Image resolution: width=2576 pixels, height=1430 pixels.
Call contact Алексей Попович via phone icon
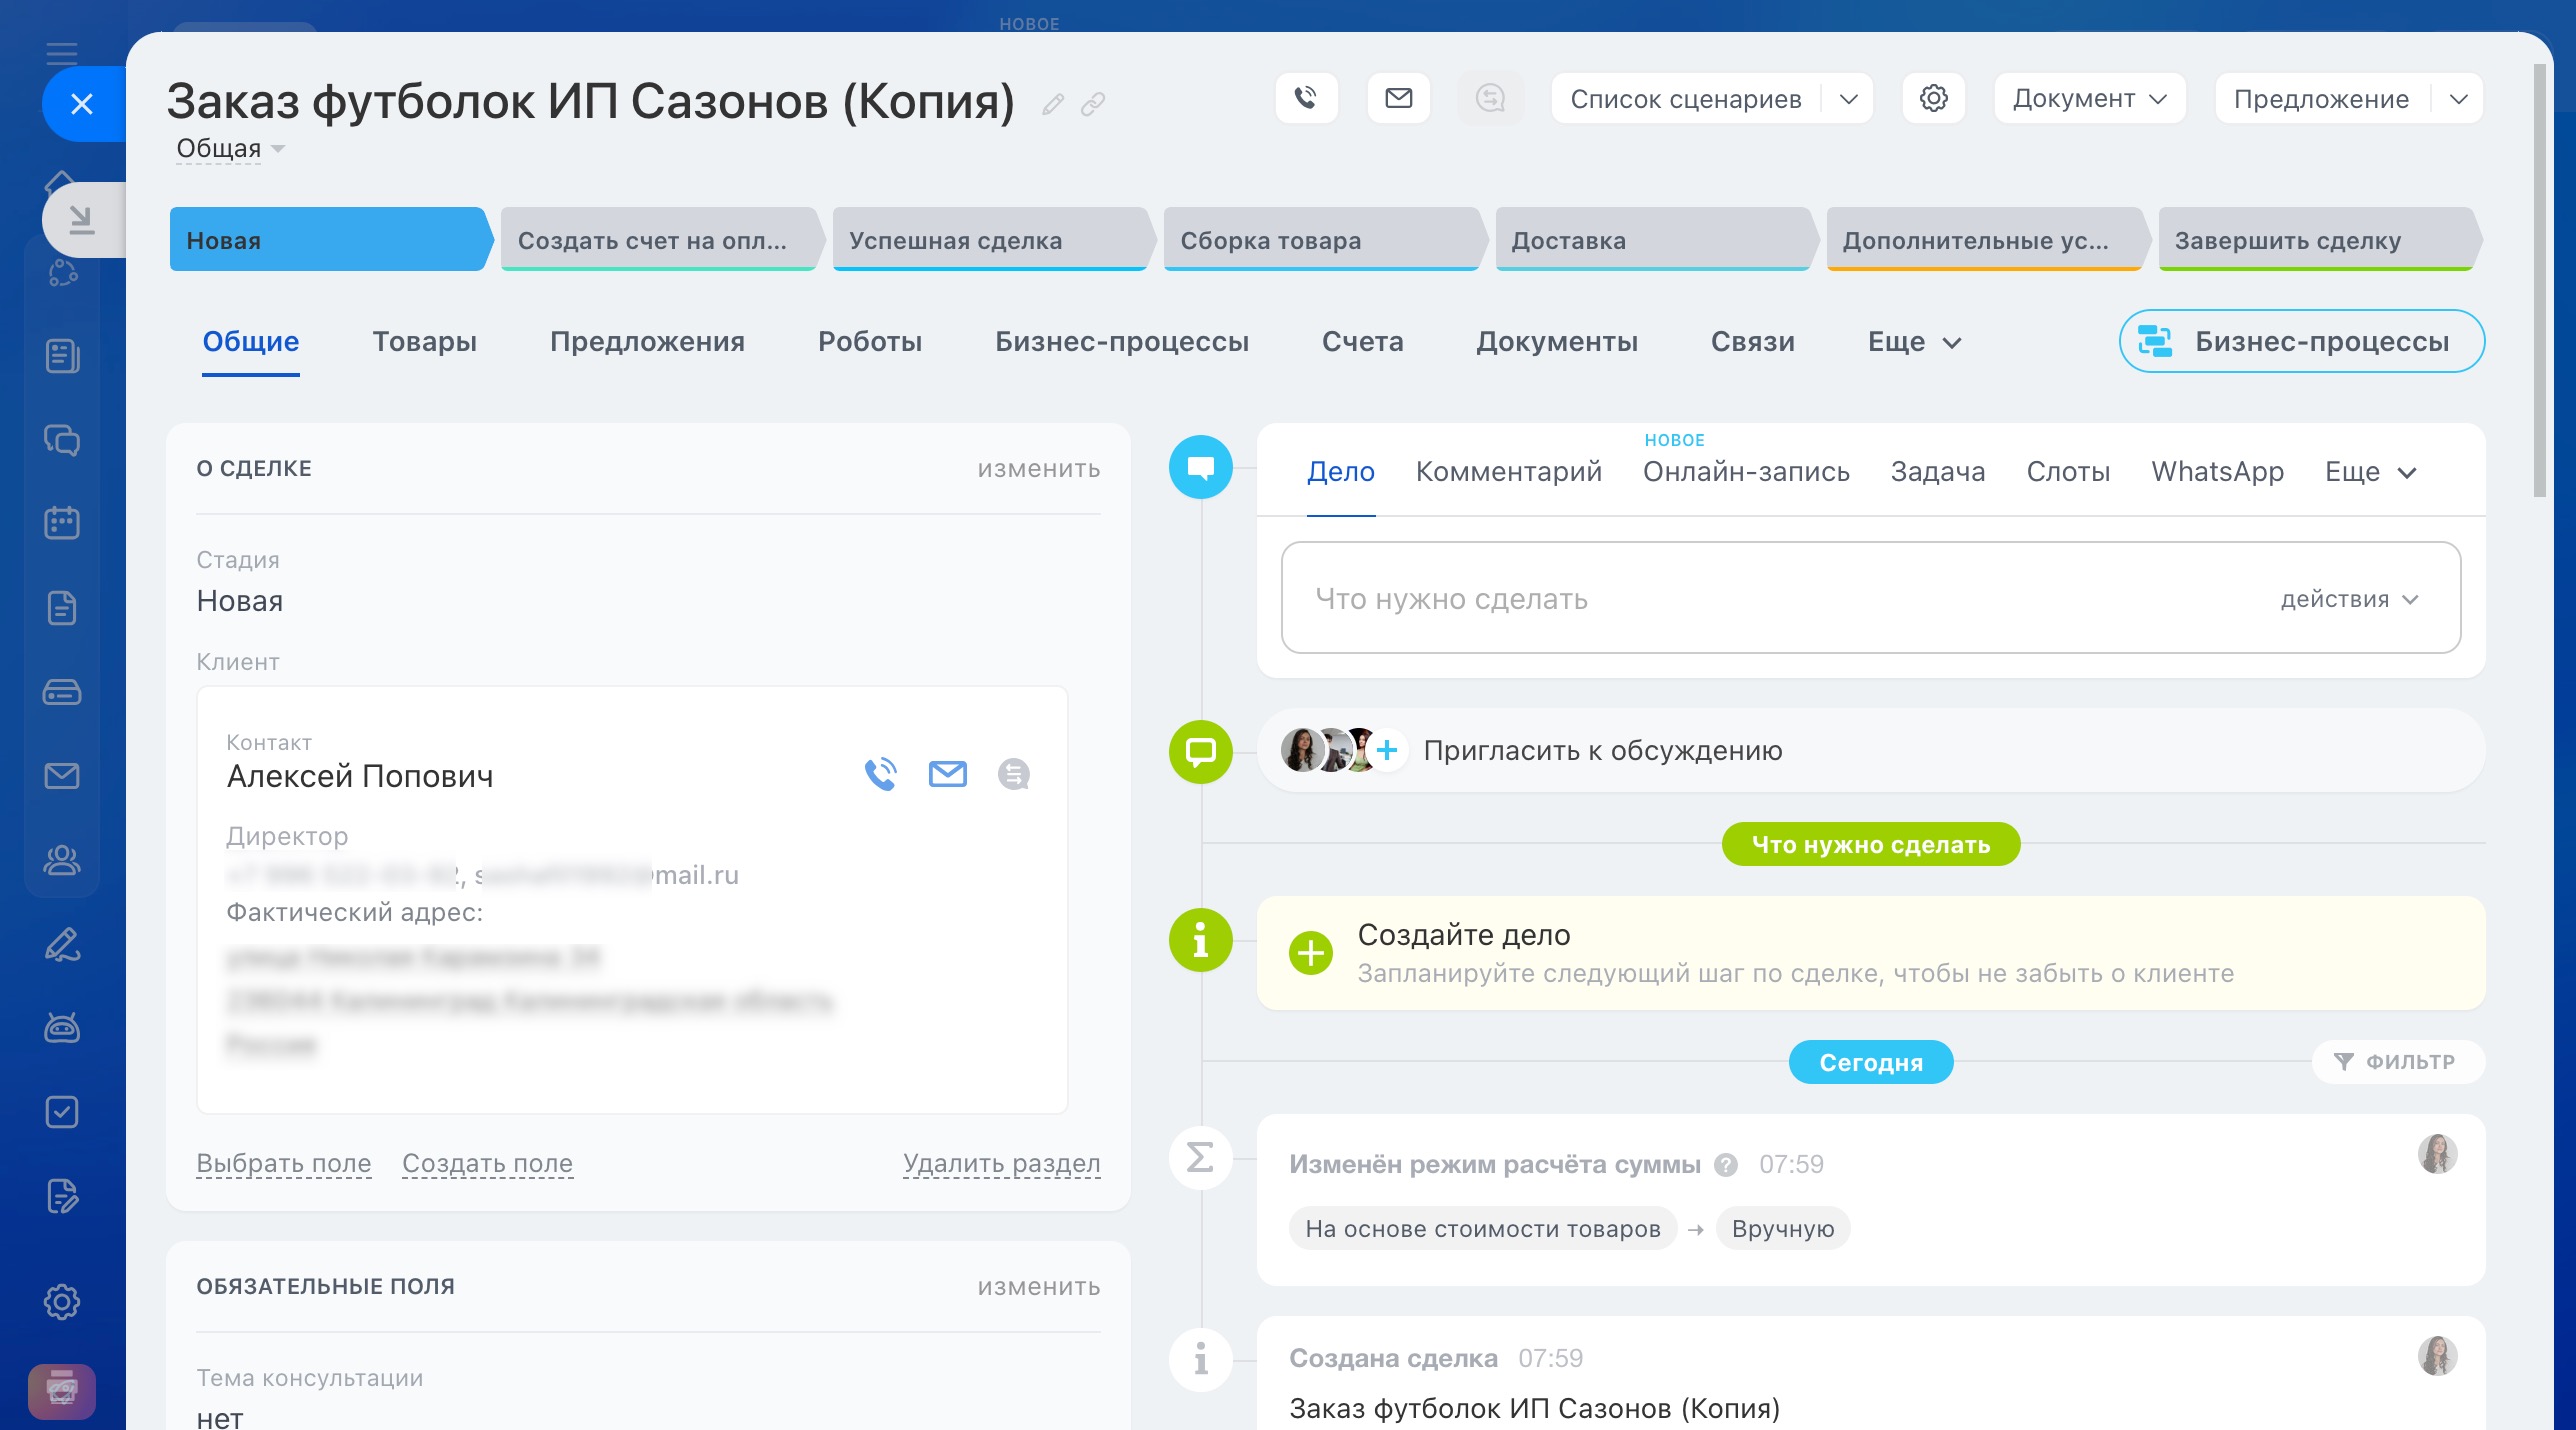point(880,774)
